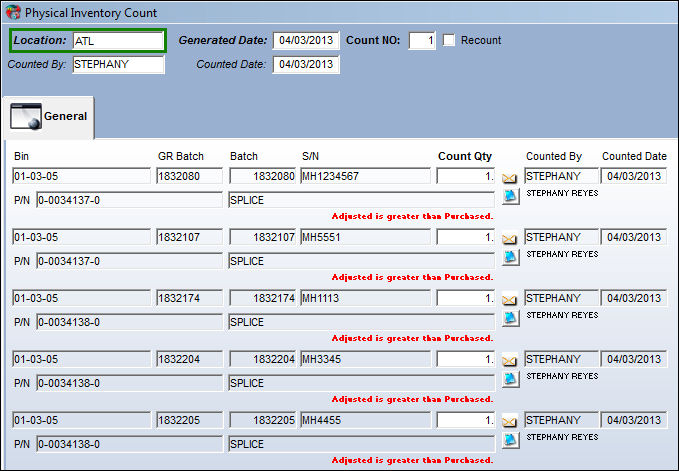Select S/N field MH1113
679x471 pixels.
point(365,298)
